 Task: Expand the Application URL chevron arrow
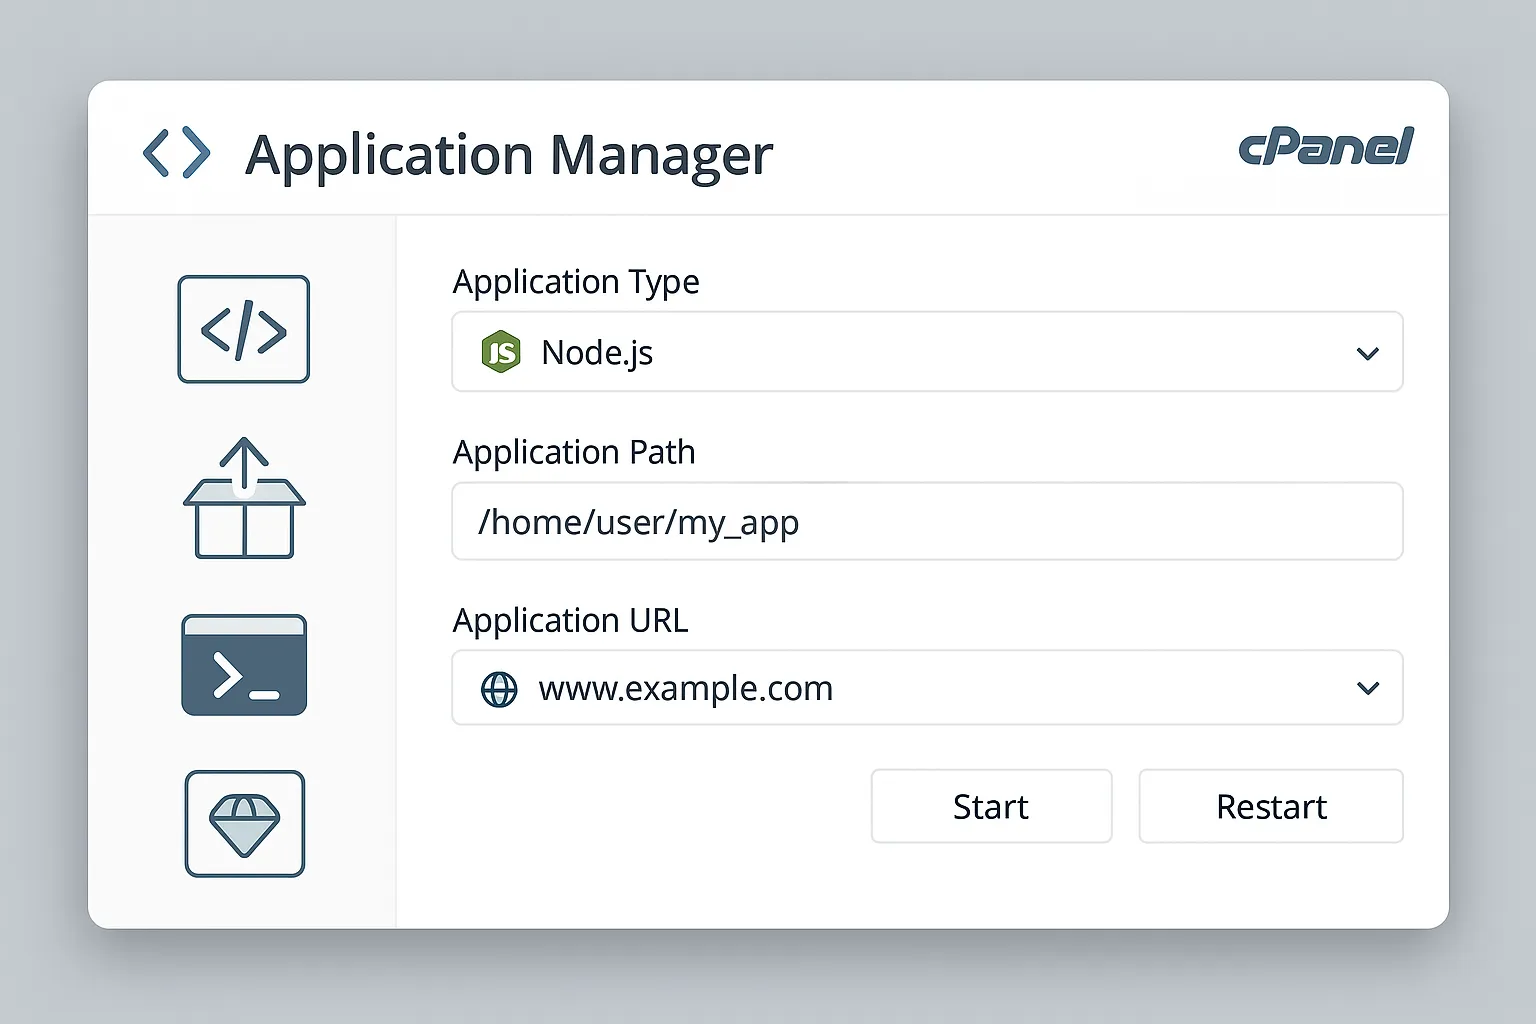pos(1367,688)
